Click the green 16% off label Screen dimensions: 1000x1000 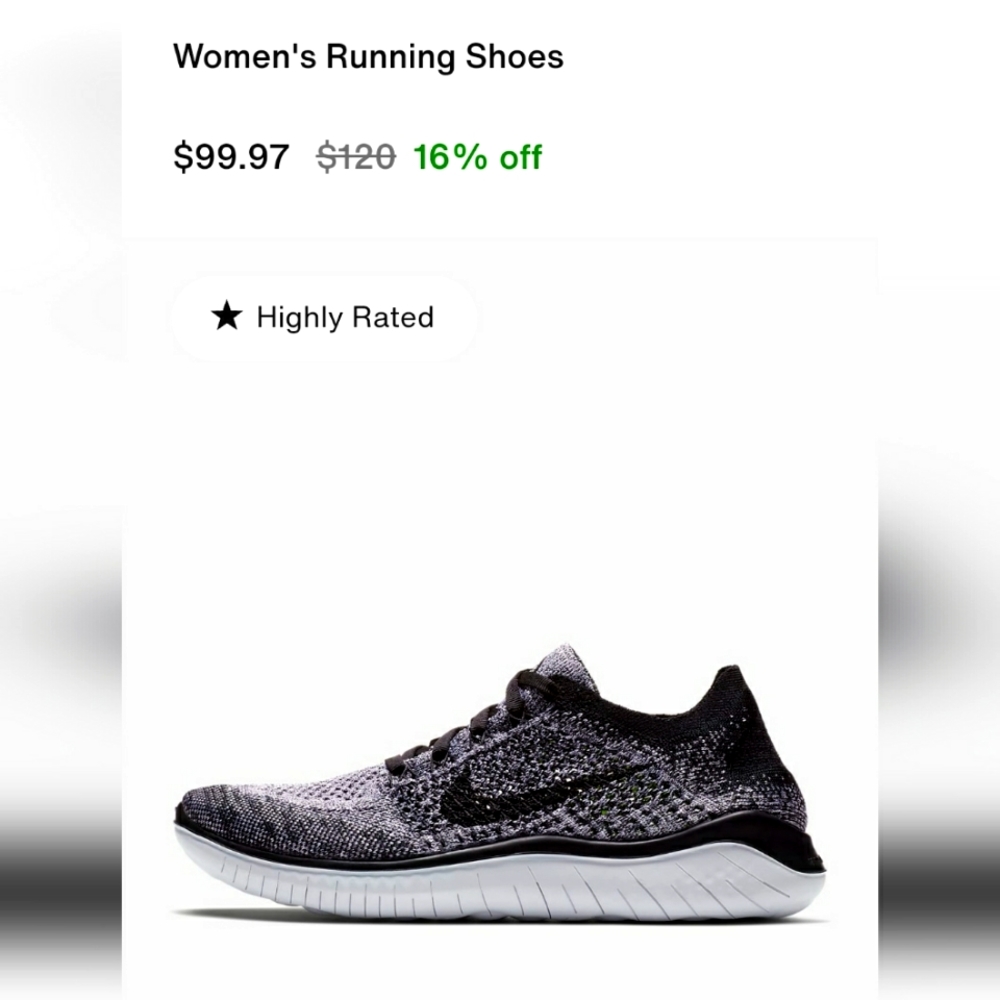point(478,156)
